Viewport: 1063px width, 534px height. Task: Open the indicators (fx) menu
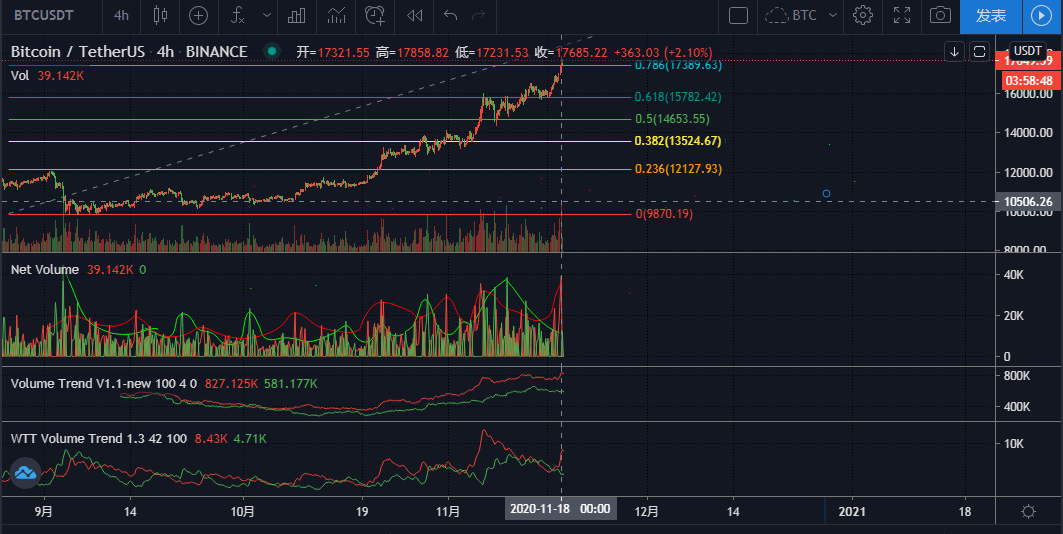click(238, 15)
